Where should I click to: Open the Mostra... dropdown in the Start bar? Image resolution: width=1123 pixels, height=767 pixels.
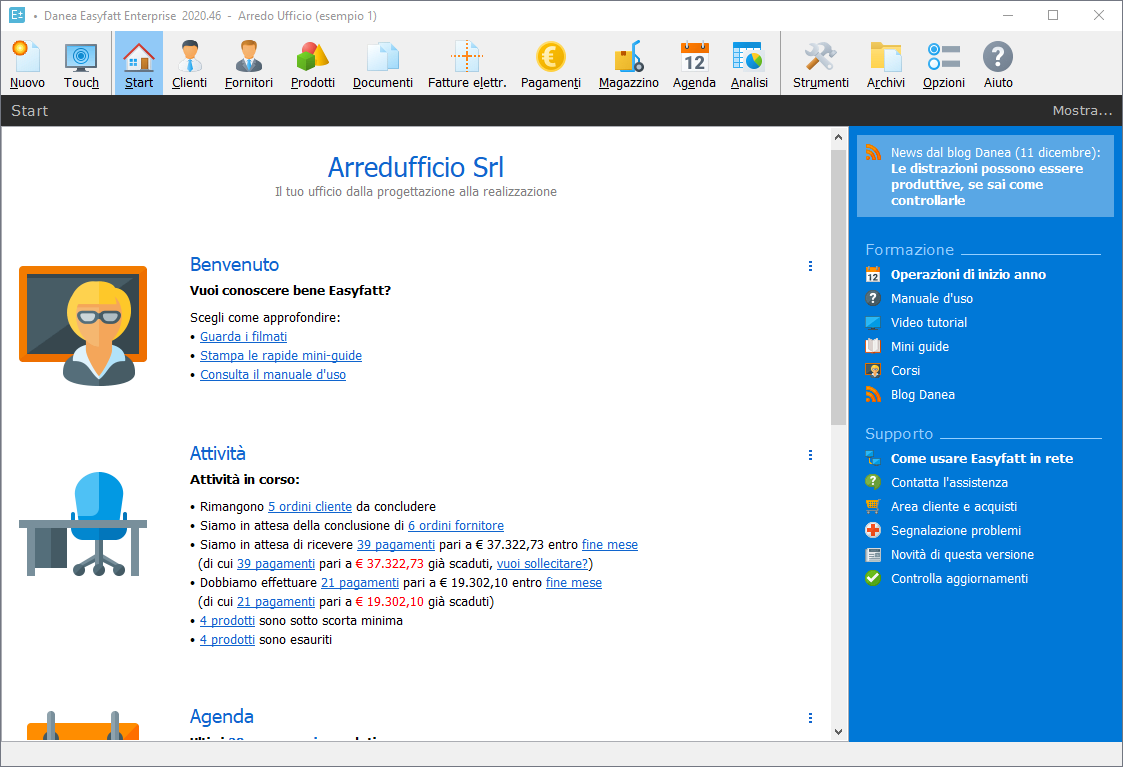point(1082,110)
